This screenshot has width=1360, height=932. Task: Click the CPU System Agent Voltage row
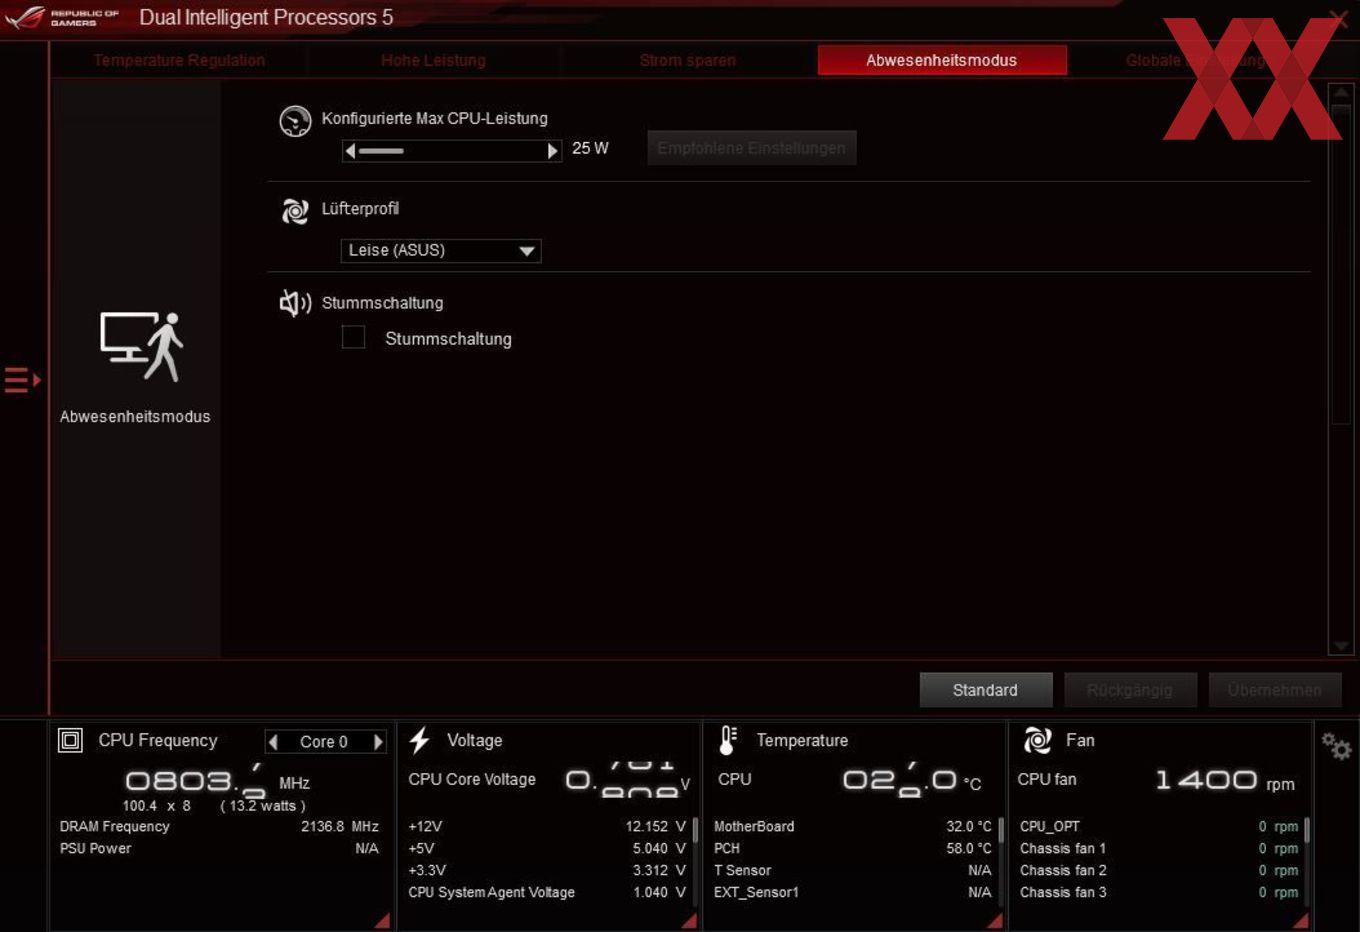[x=547, y=893]
